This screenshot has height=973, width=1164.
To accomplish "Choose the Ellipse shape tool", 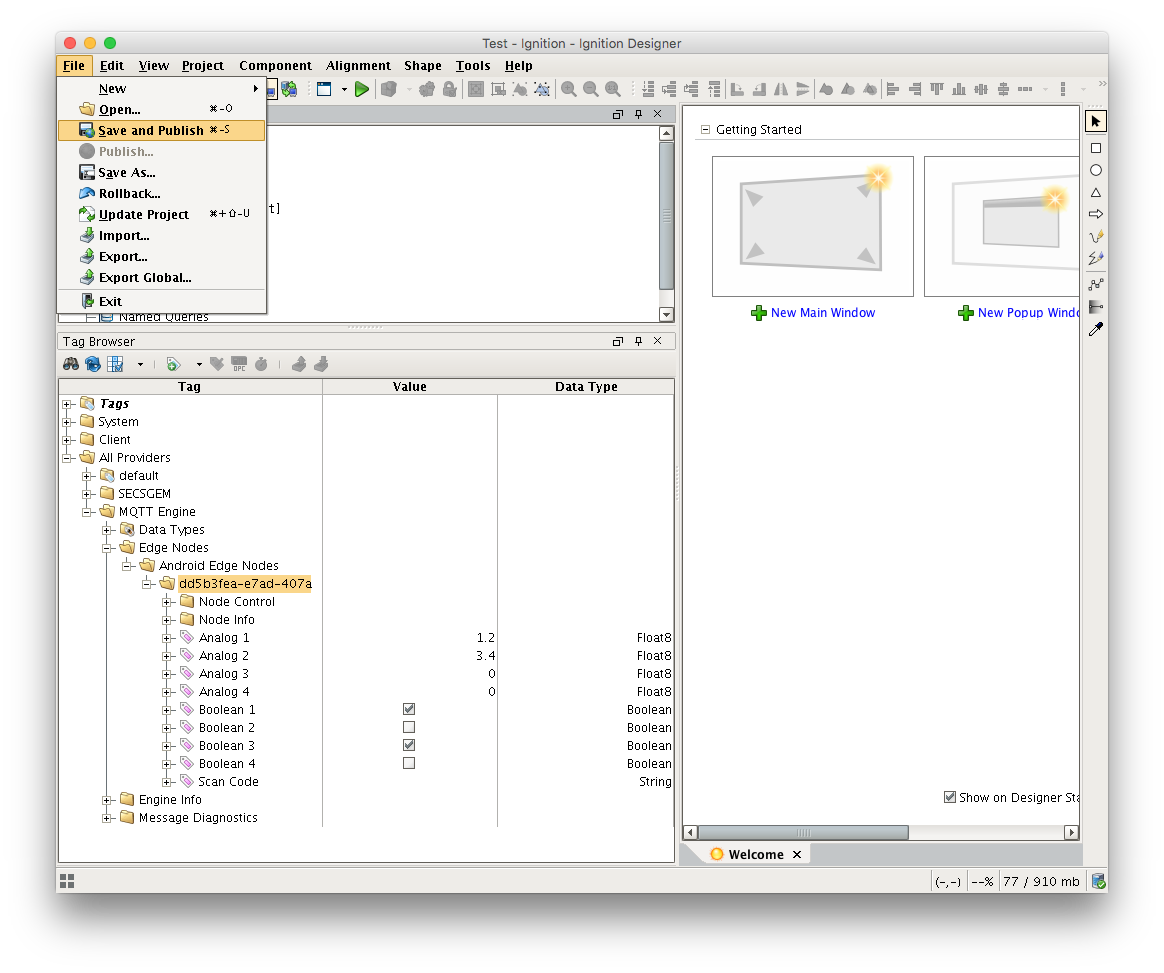I will [x=1096, y=171].
